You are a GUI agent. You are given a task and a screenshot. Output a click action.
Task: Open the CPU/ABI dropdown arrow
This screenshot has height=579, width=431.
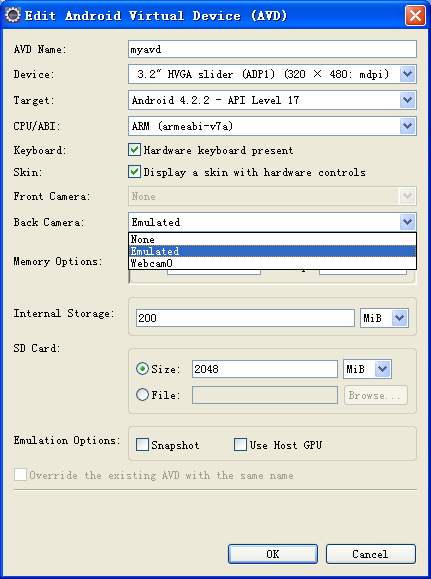(407, 126)
